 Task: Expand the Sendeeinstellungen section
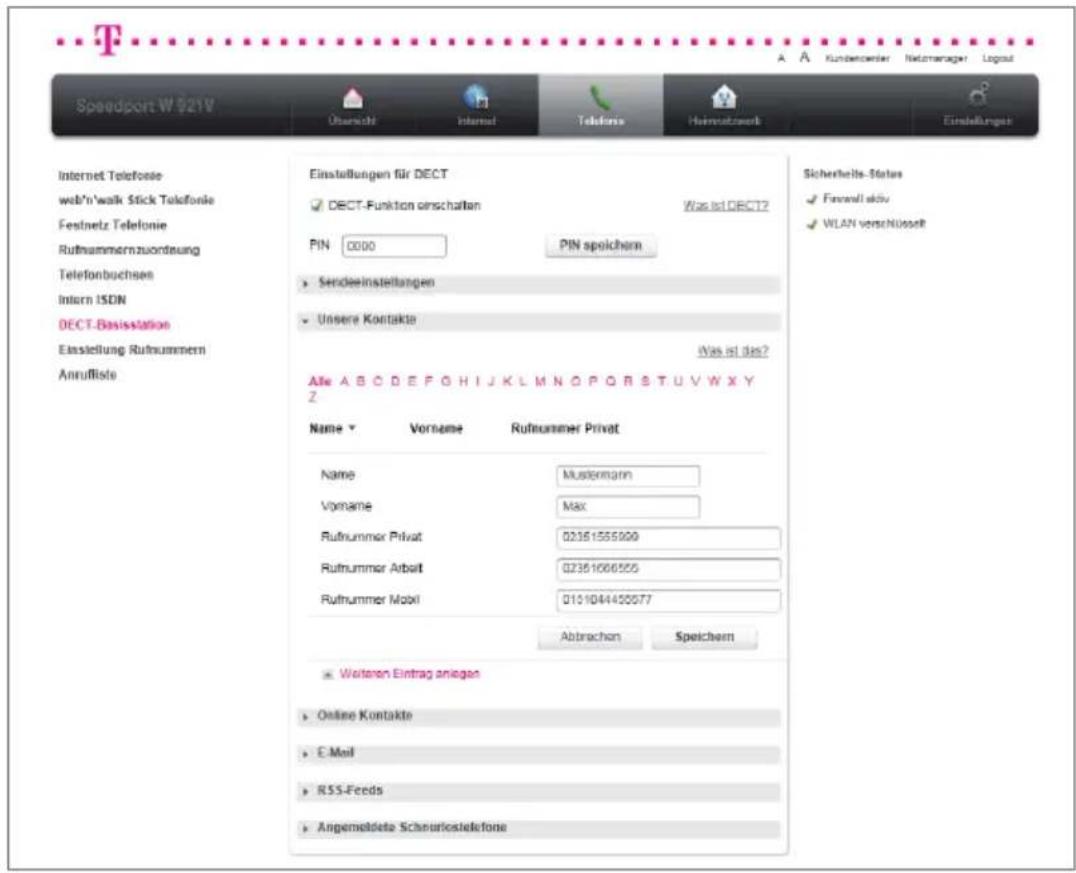[539, 283]
